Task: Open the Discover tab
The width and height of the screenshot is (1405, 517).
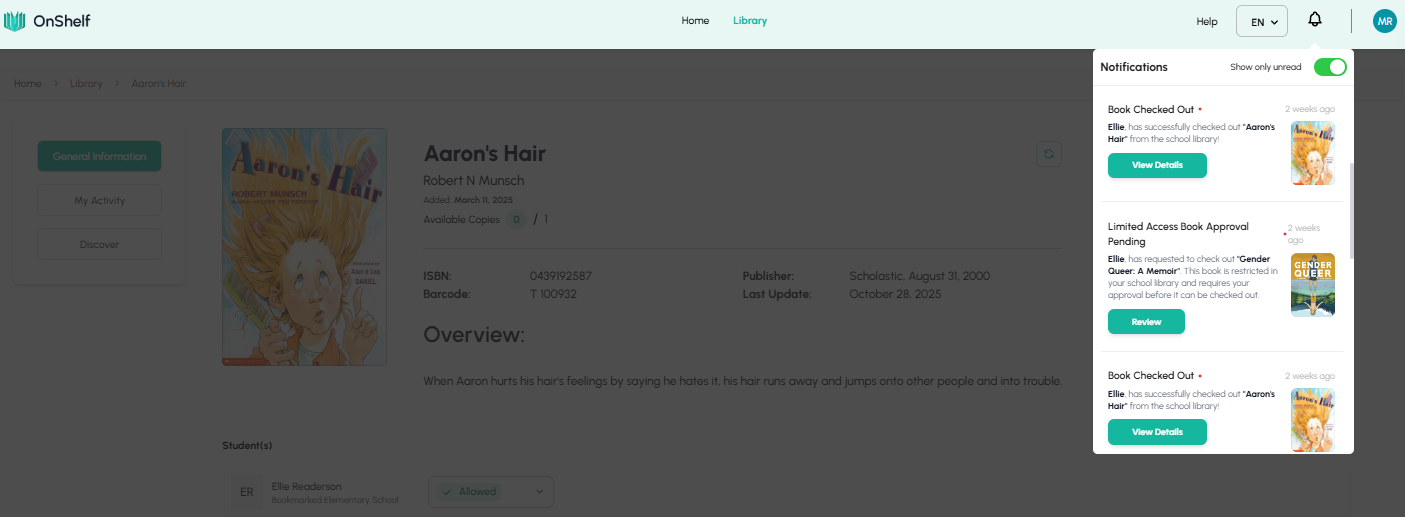Action: point(99,244)
